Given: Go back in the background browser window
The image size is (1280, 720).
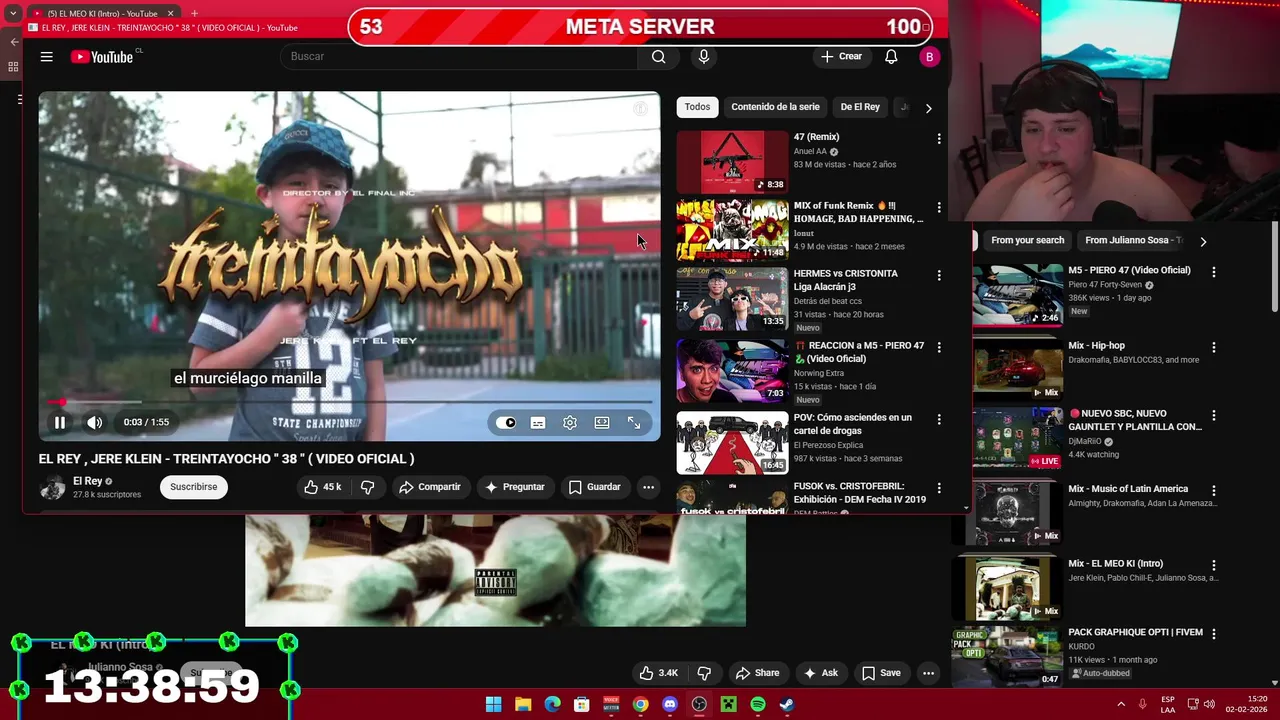Looking at the screenshot, I should (x=14, y=42).
